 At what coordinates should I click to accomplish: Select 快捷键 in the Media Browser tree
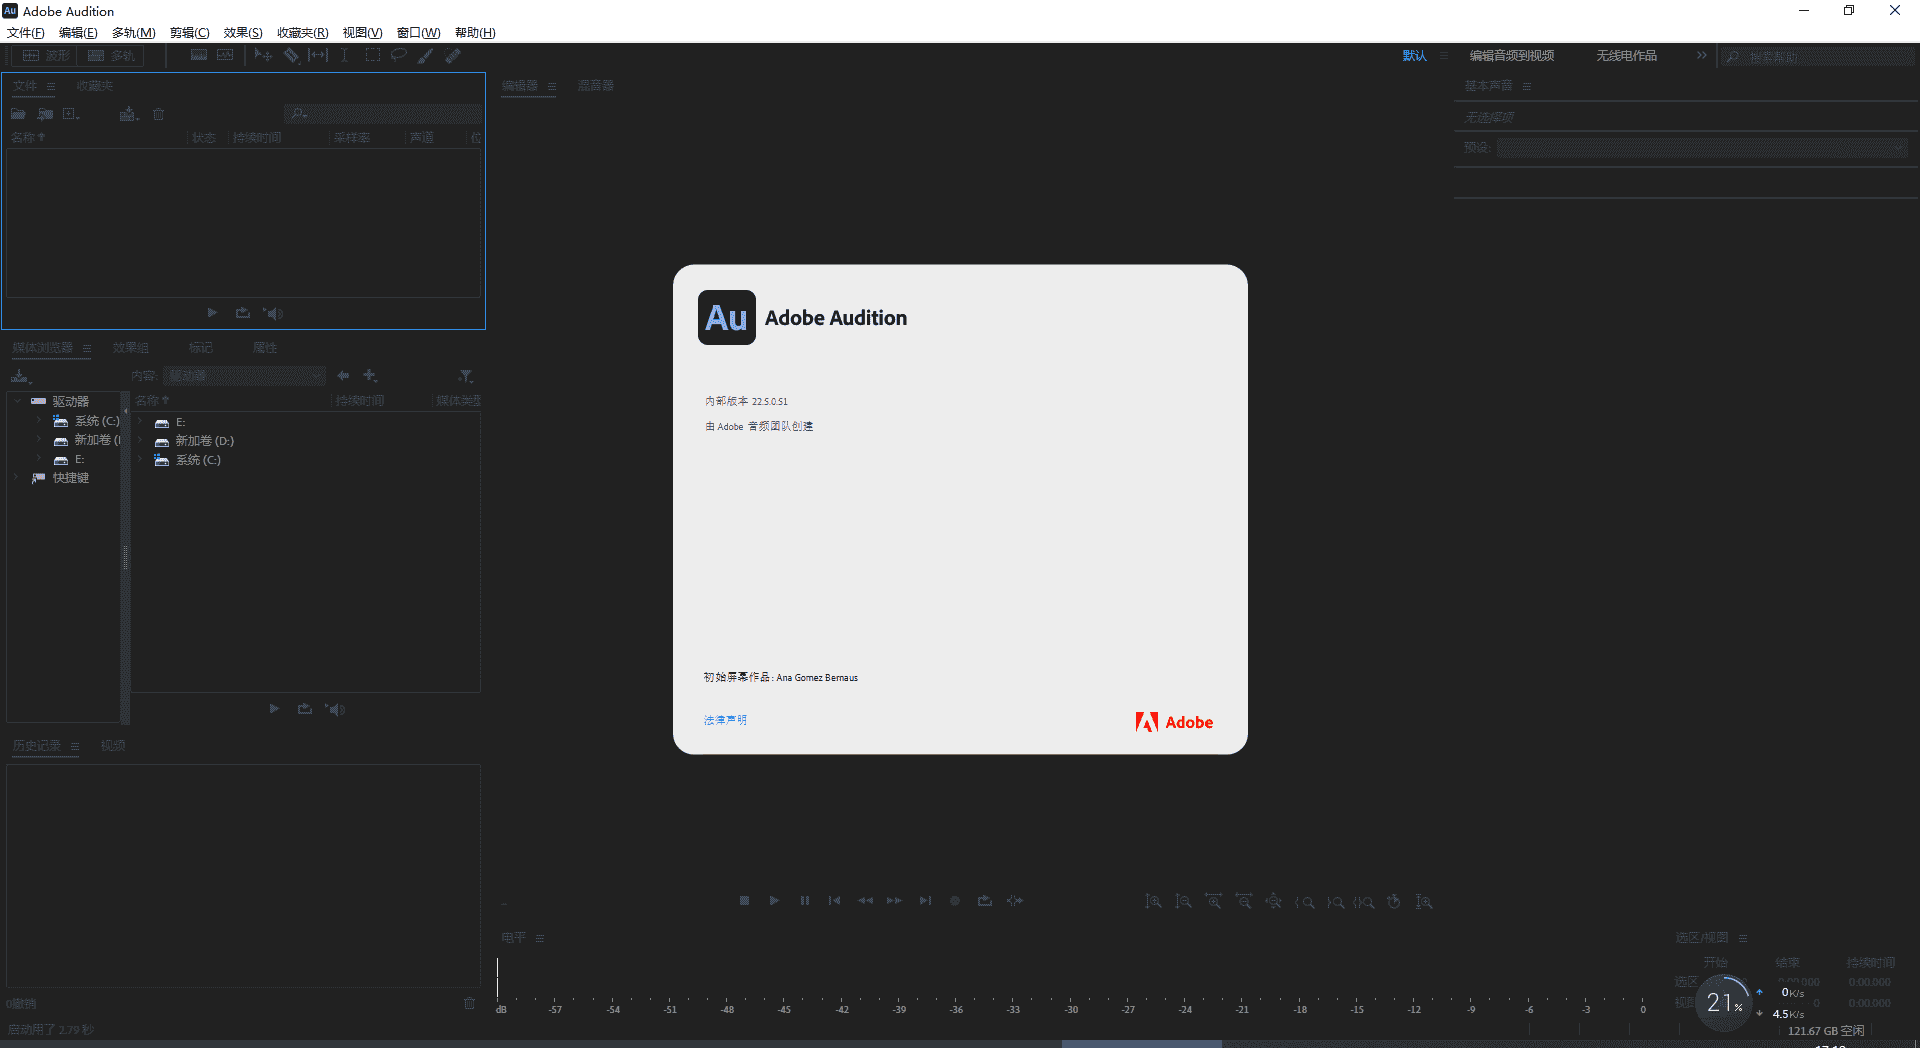click(x=70, y=478)
